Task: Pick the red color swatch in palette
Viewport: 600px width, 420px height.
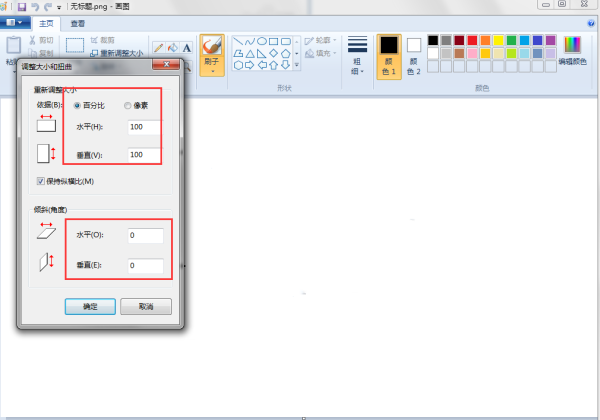Action: (472, 41)
